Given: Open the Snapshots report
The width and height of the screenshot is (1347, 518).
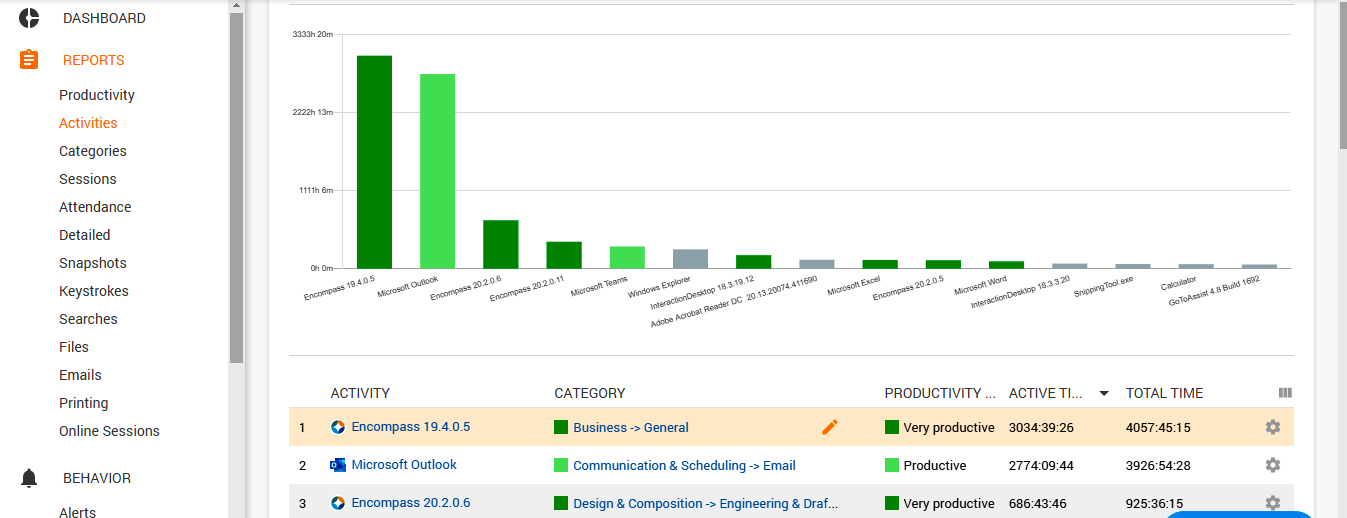Looking at the screenshot, I should point(93,263).
